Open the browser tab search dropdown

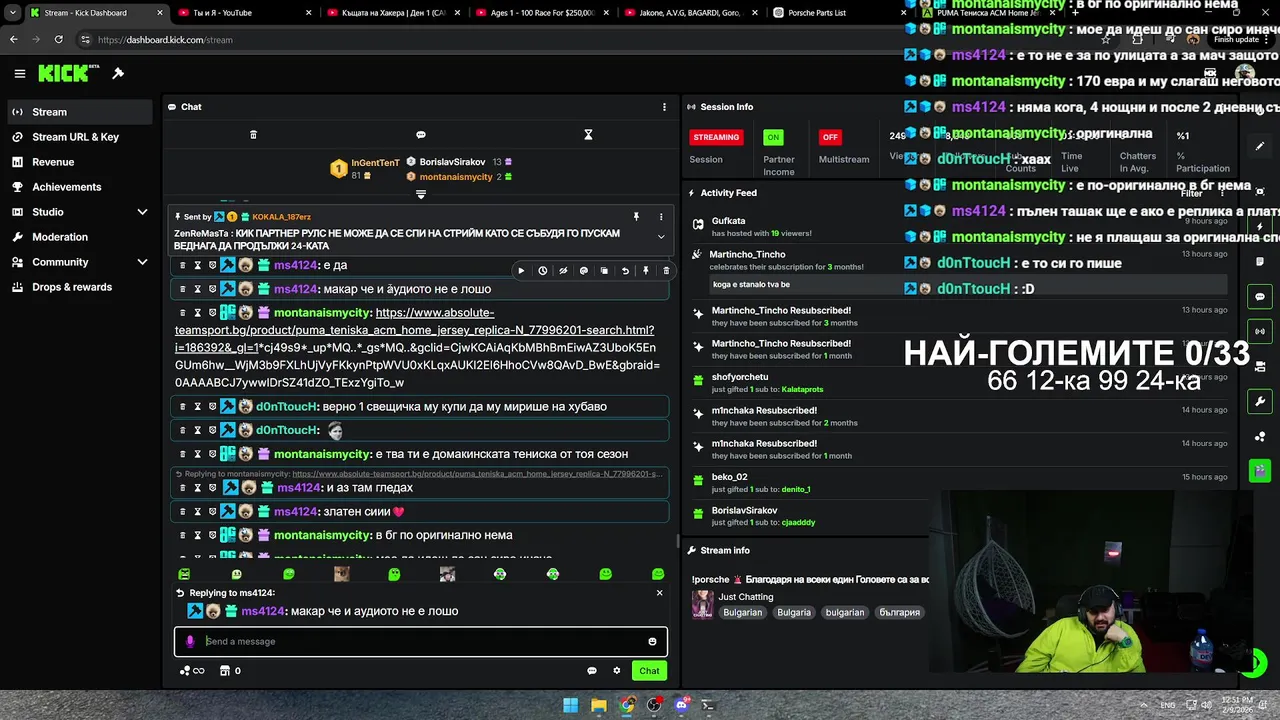[13, 13]
